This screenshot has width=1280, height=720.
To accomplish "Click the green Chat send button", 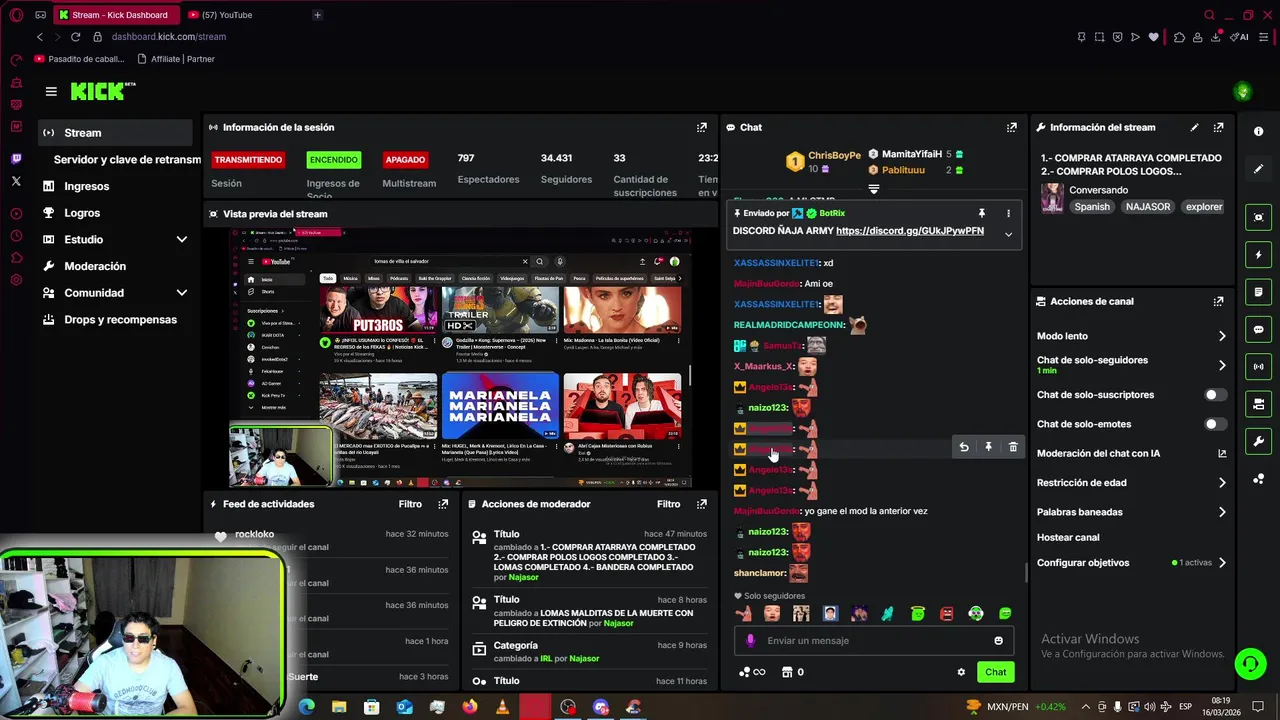I will (x=995, y=672).
